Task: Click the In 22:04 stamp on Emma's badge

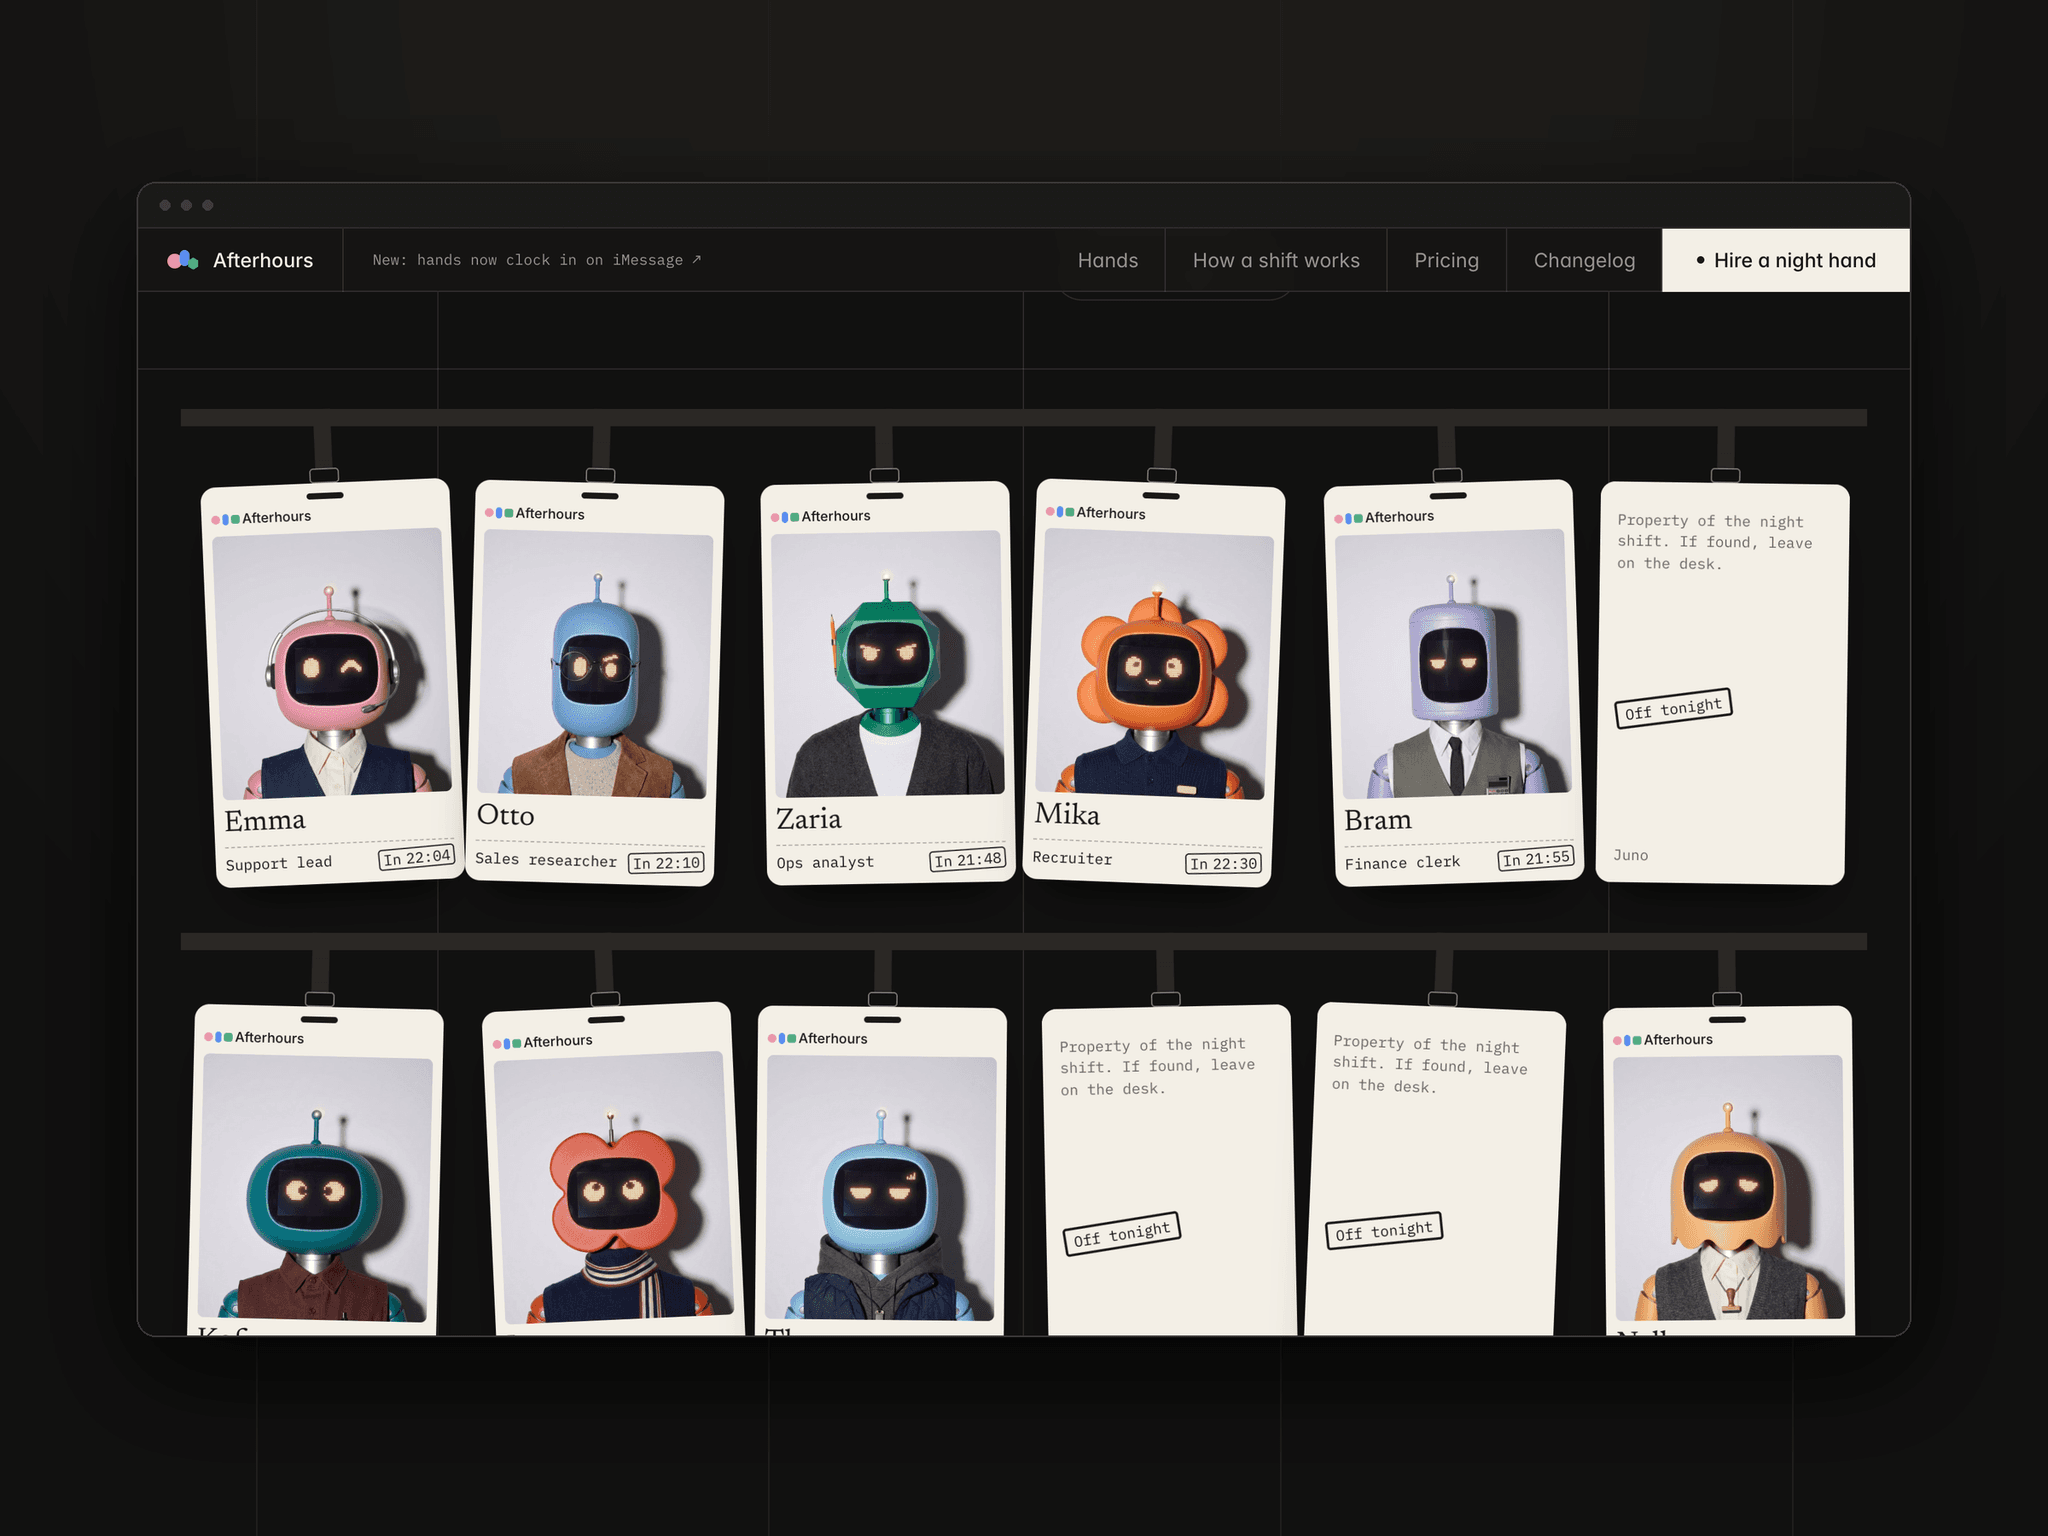Action: pyautogui.click(x=417, y=858)
